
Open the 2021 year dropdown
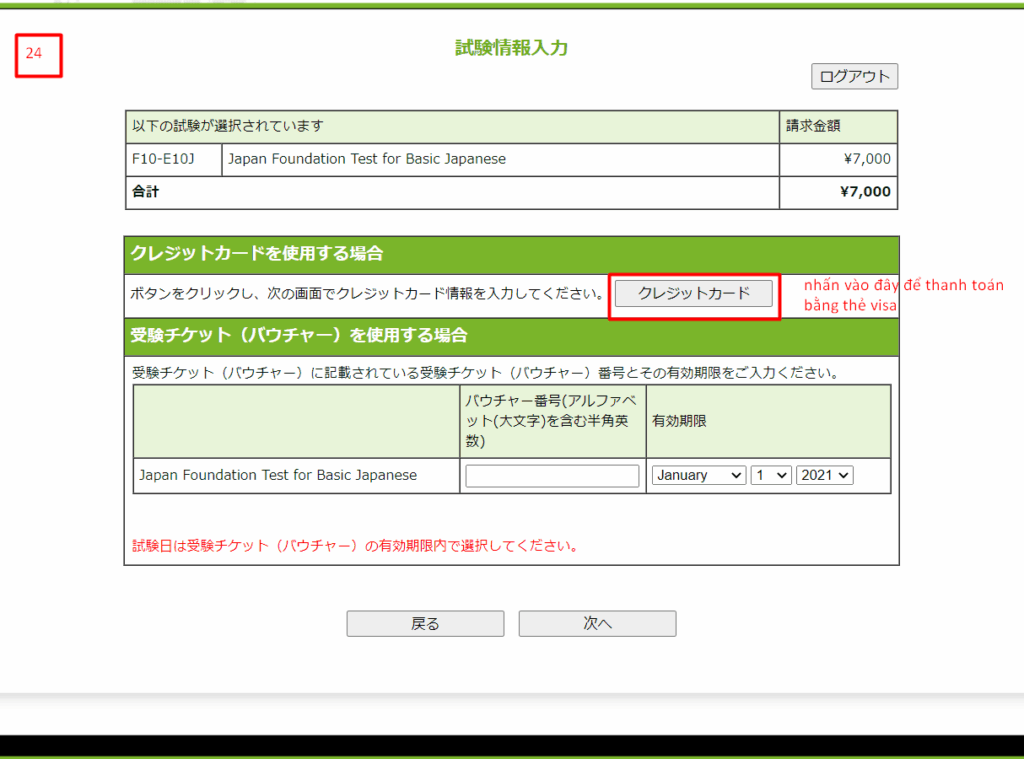[824, 476]
